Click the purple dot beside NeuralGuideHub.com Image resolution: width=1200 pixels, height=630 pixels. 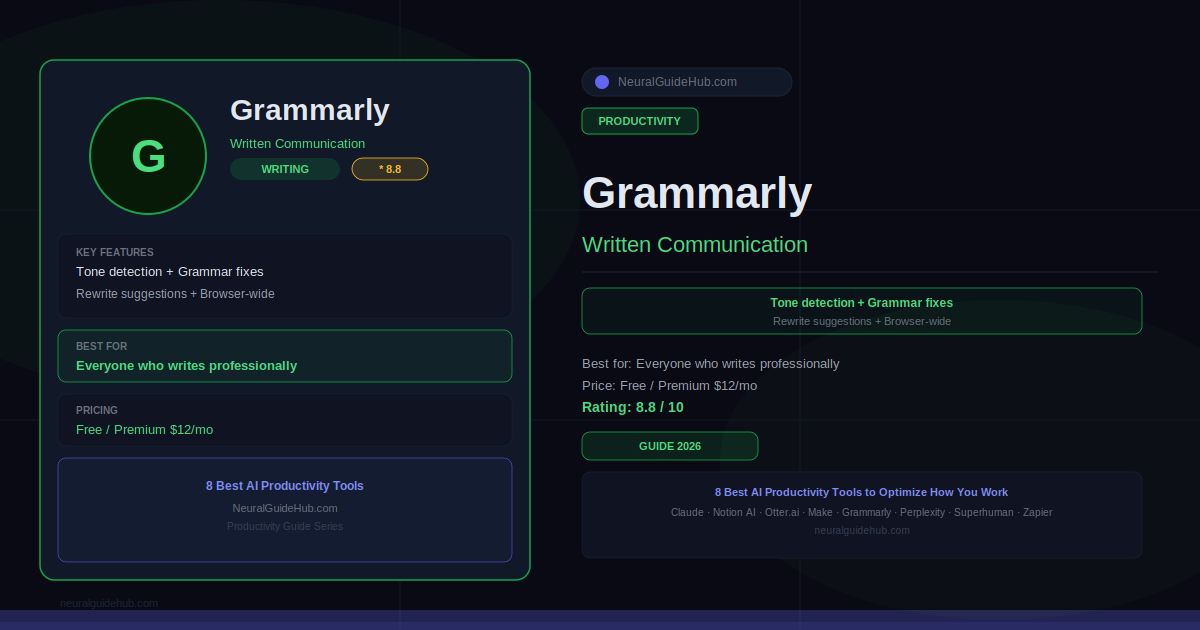(x=602, y=82)
